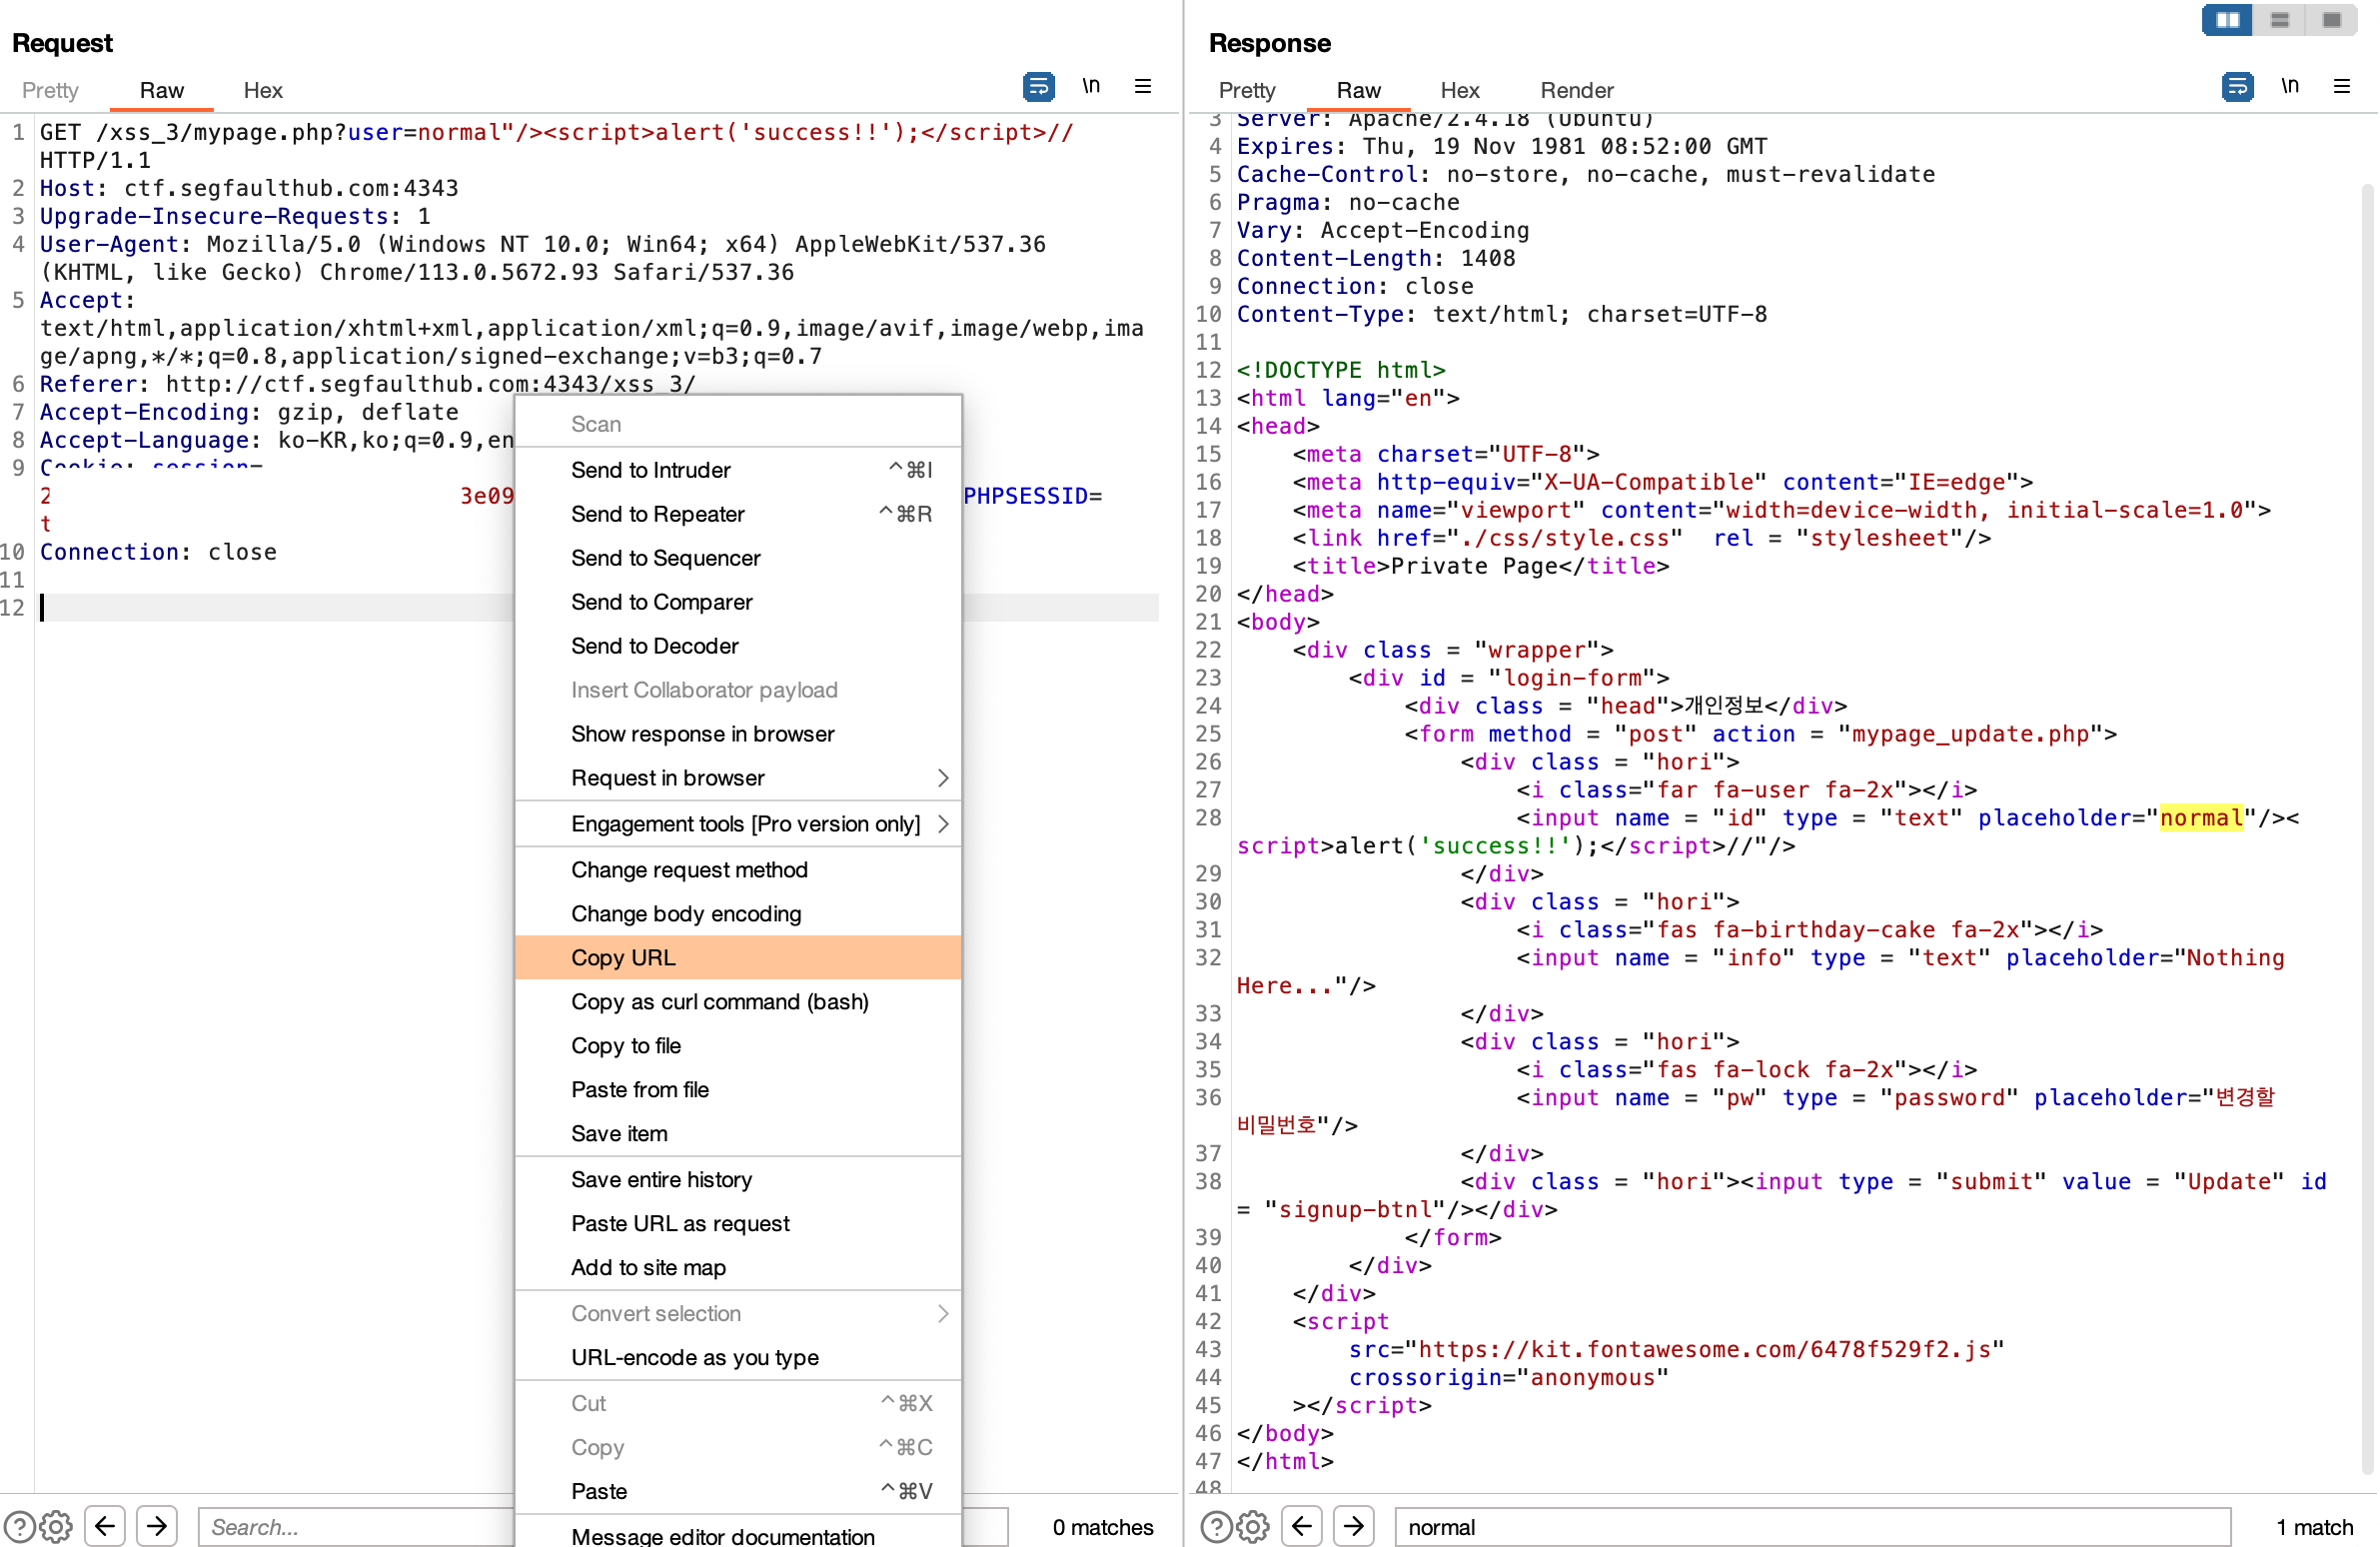Image resolution: width=2380 pixels, height=1547 pixels.
Task: Go to next match in Response search
Action: point(1353,1526)
